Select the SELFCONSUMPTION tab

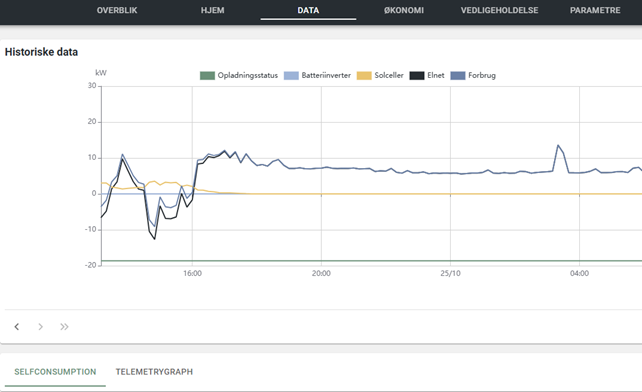tap(55, 372)
